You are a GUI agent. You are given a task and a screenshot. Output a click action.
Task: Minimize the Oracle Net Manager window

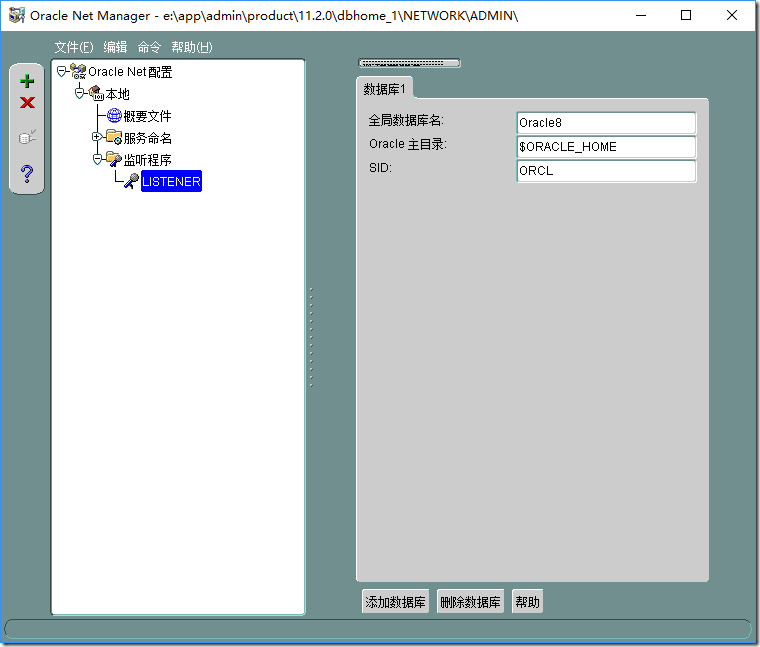click(x=641, y=16)
